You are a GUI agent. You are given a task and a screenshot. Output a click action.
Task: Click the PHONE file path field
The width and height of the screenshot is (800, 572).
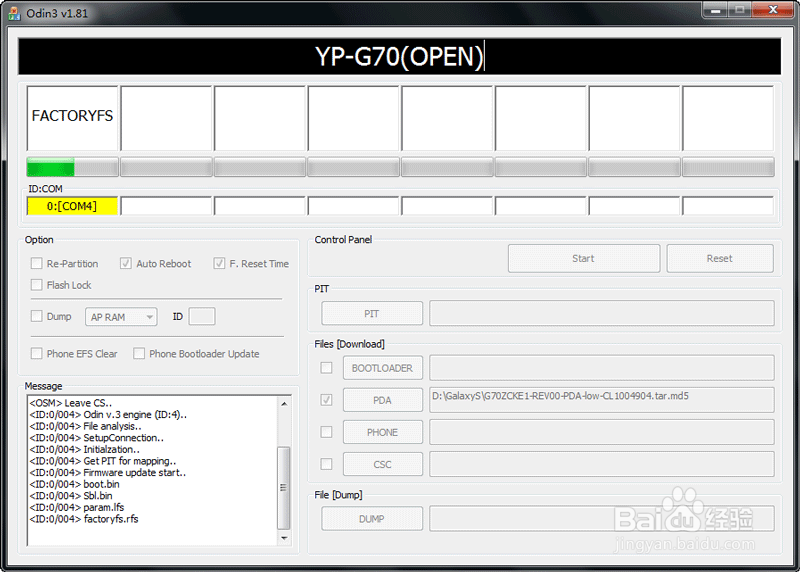click(602, 432)
